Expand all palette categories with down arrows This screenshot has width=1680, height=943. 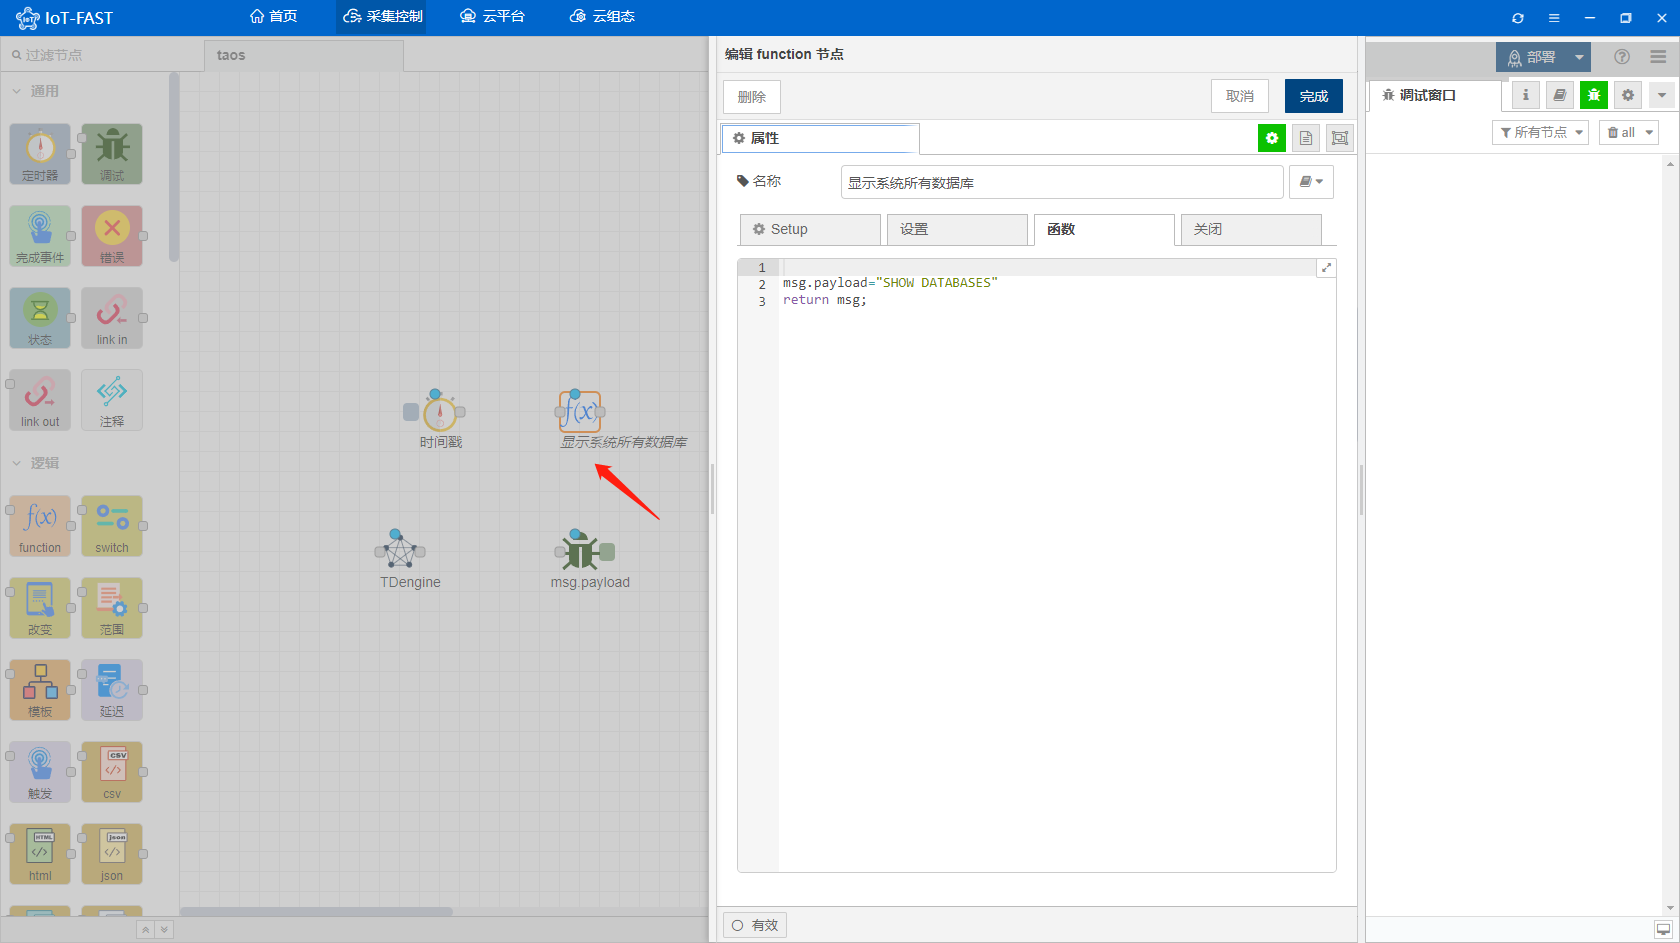coord(165,930)
